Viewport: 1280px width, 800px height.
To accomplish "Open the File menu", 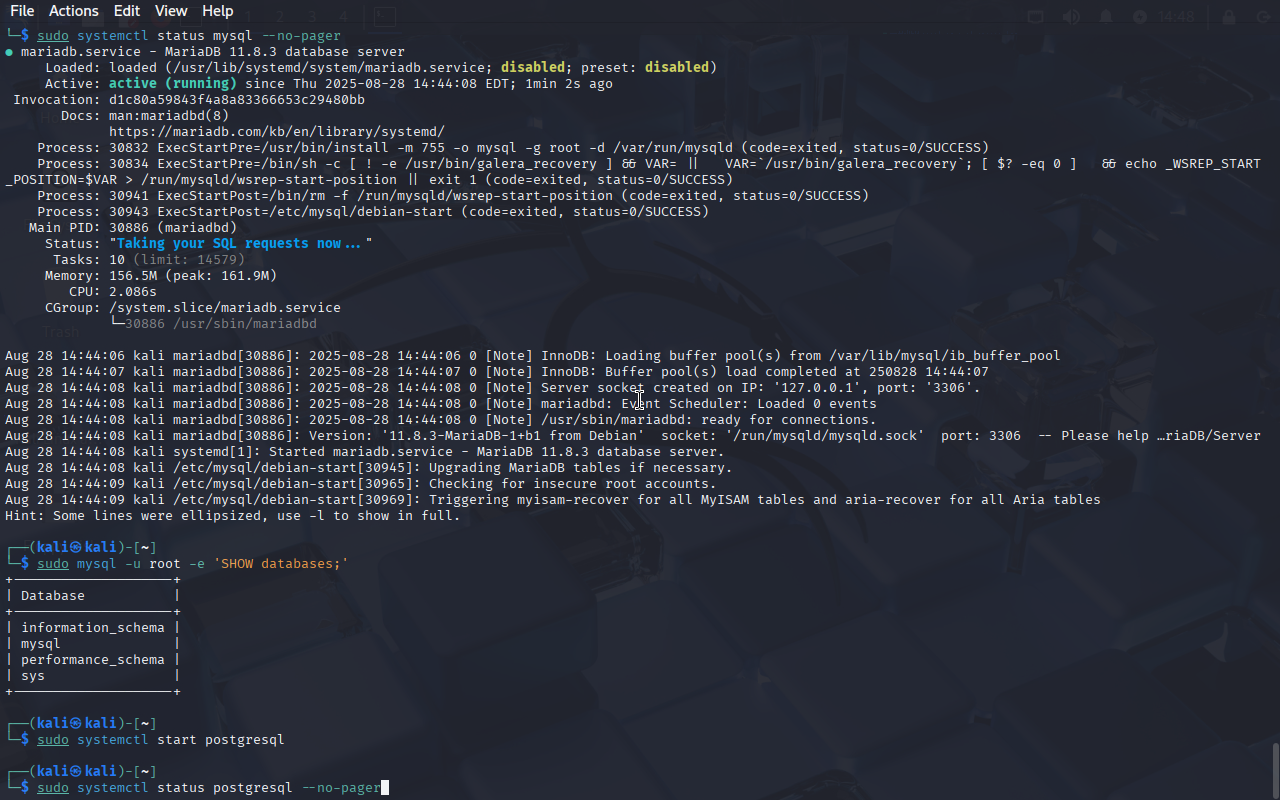I will tap(22, 11).
